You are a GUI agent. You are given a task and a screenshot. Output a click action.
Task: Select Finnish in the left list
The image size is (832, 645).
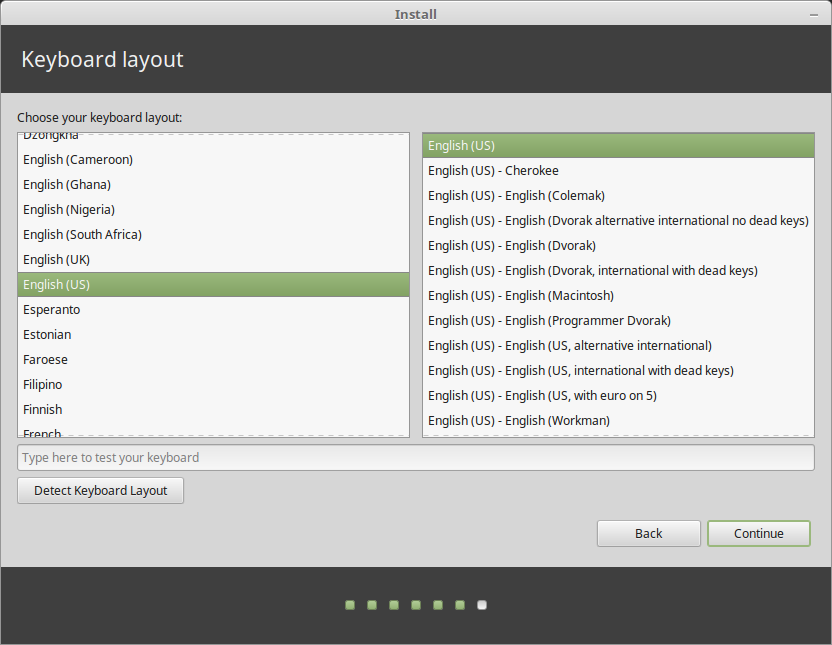click(x=213, y=409)
